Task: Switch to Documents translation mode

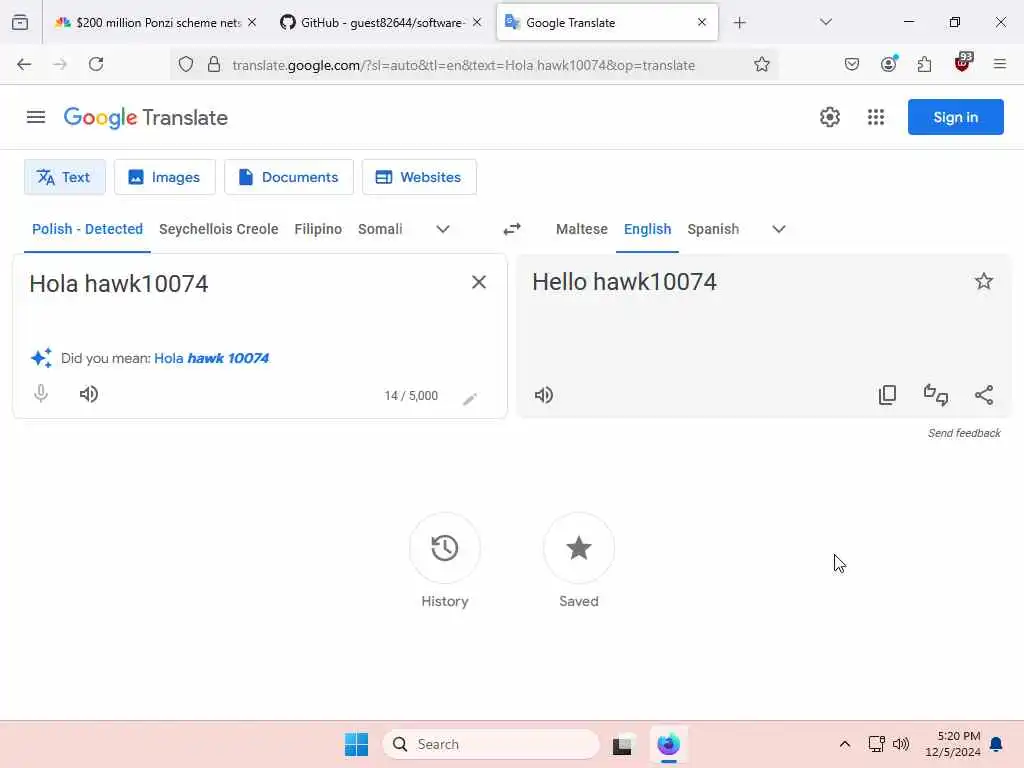Action: click(289, 177)
